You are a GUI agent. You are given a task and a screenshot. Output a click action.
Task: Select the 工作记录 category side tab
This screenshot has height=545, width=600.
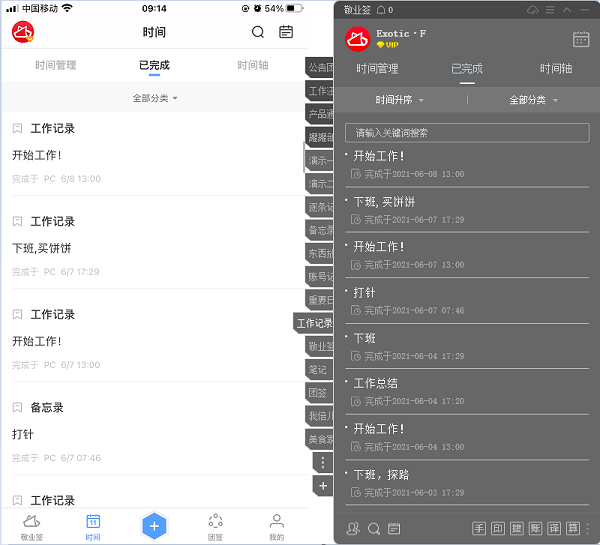tap(314, 323)
